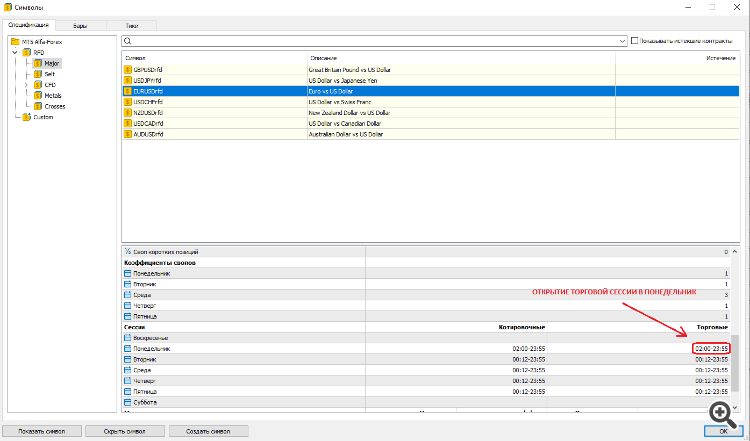
Task: Open the search box dropdown arrow
Action: click(622, 41)
